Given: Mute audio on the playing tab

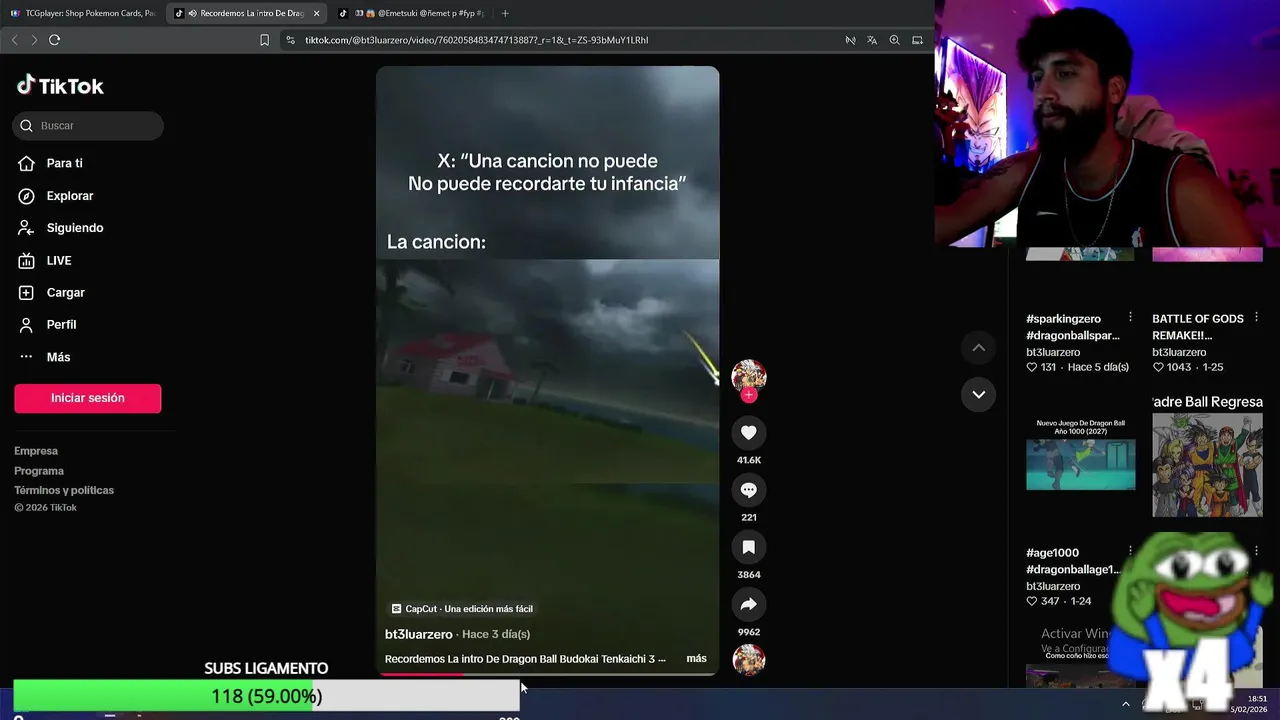Looking at the screenshot, I should [x=192, y=13].
